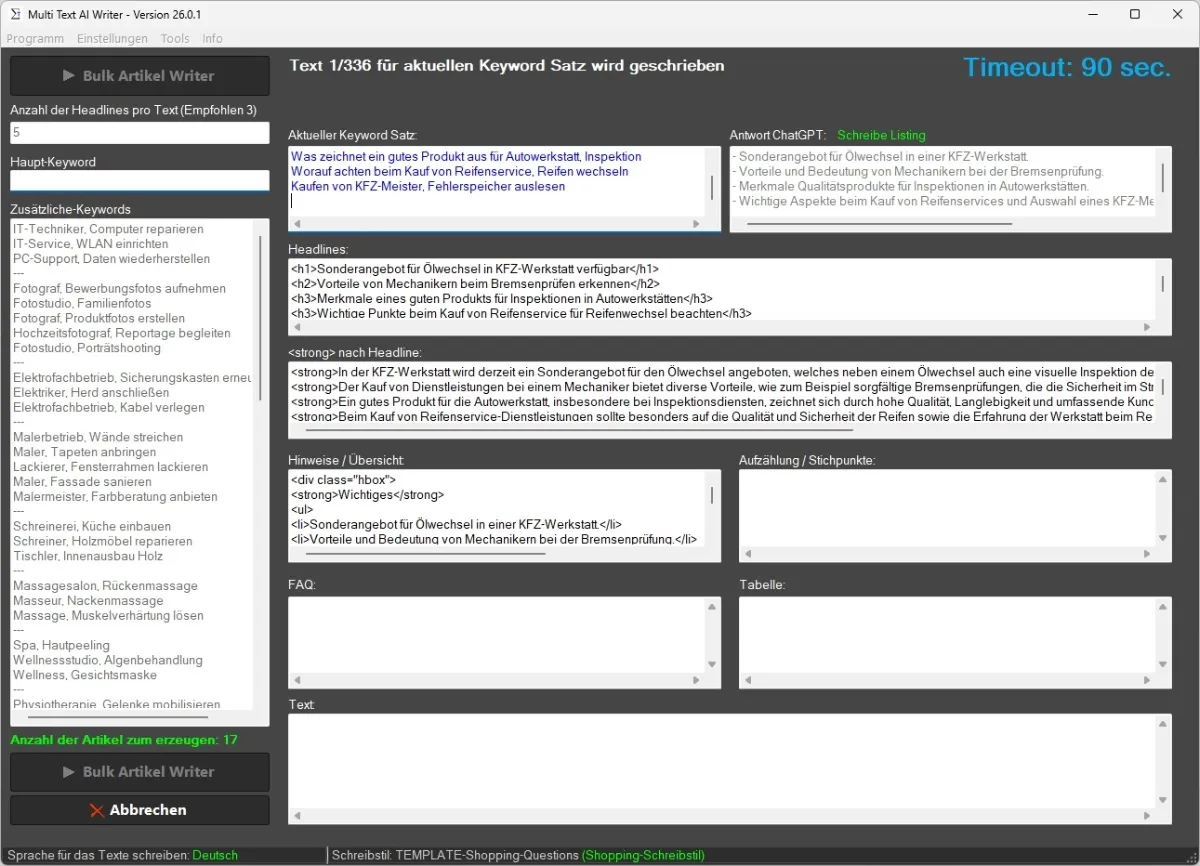Click the vertical scrollbar of Zusätzliche-Keywords list

(260, 317)
